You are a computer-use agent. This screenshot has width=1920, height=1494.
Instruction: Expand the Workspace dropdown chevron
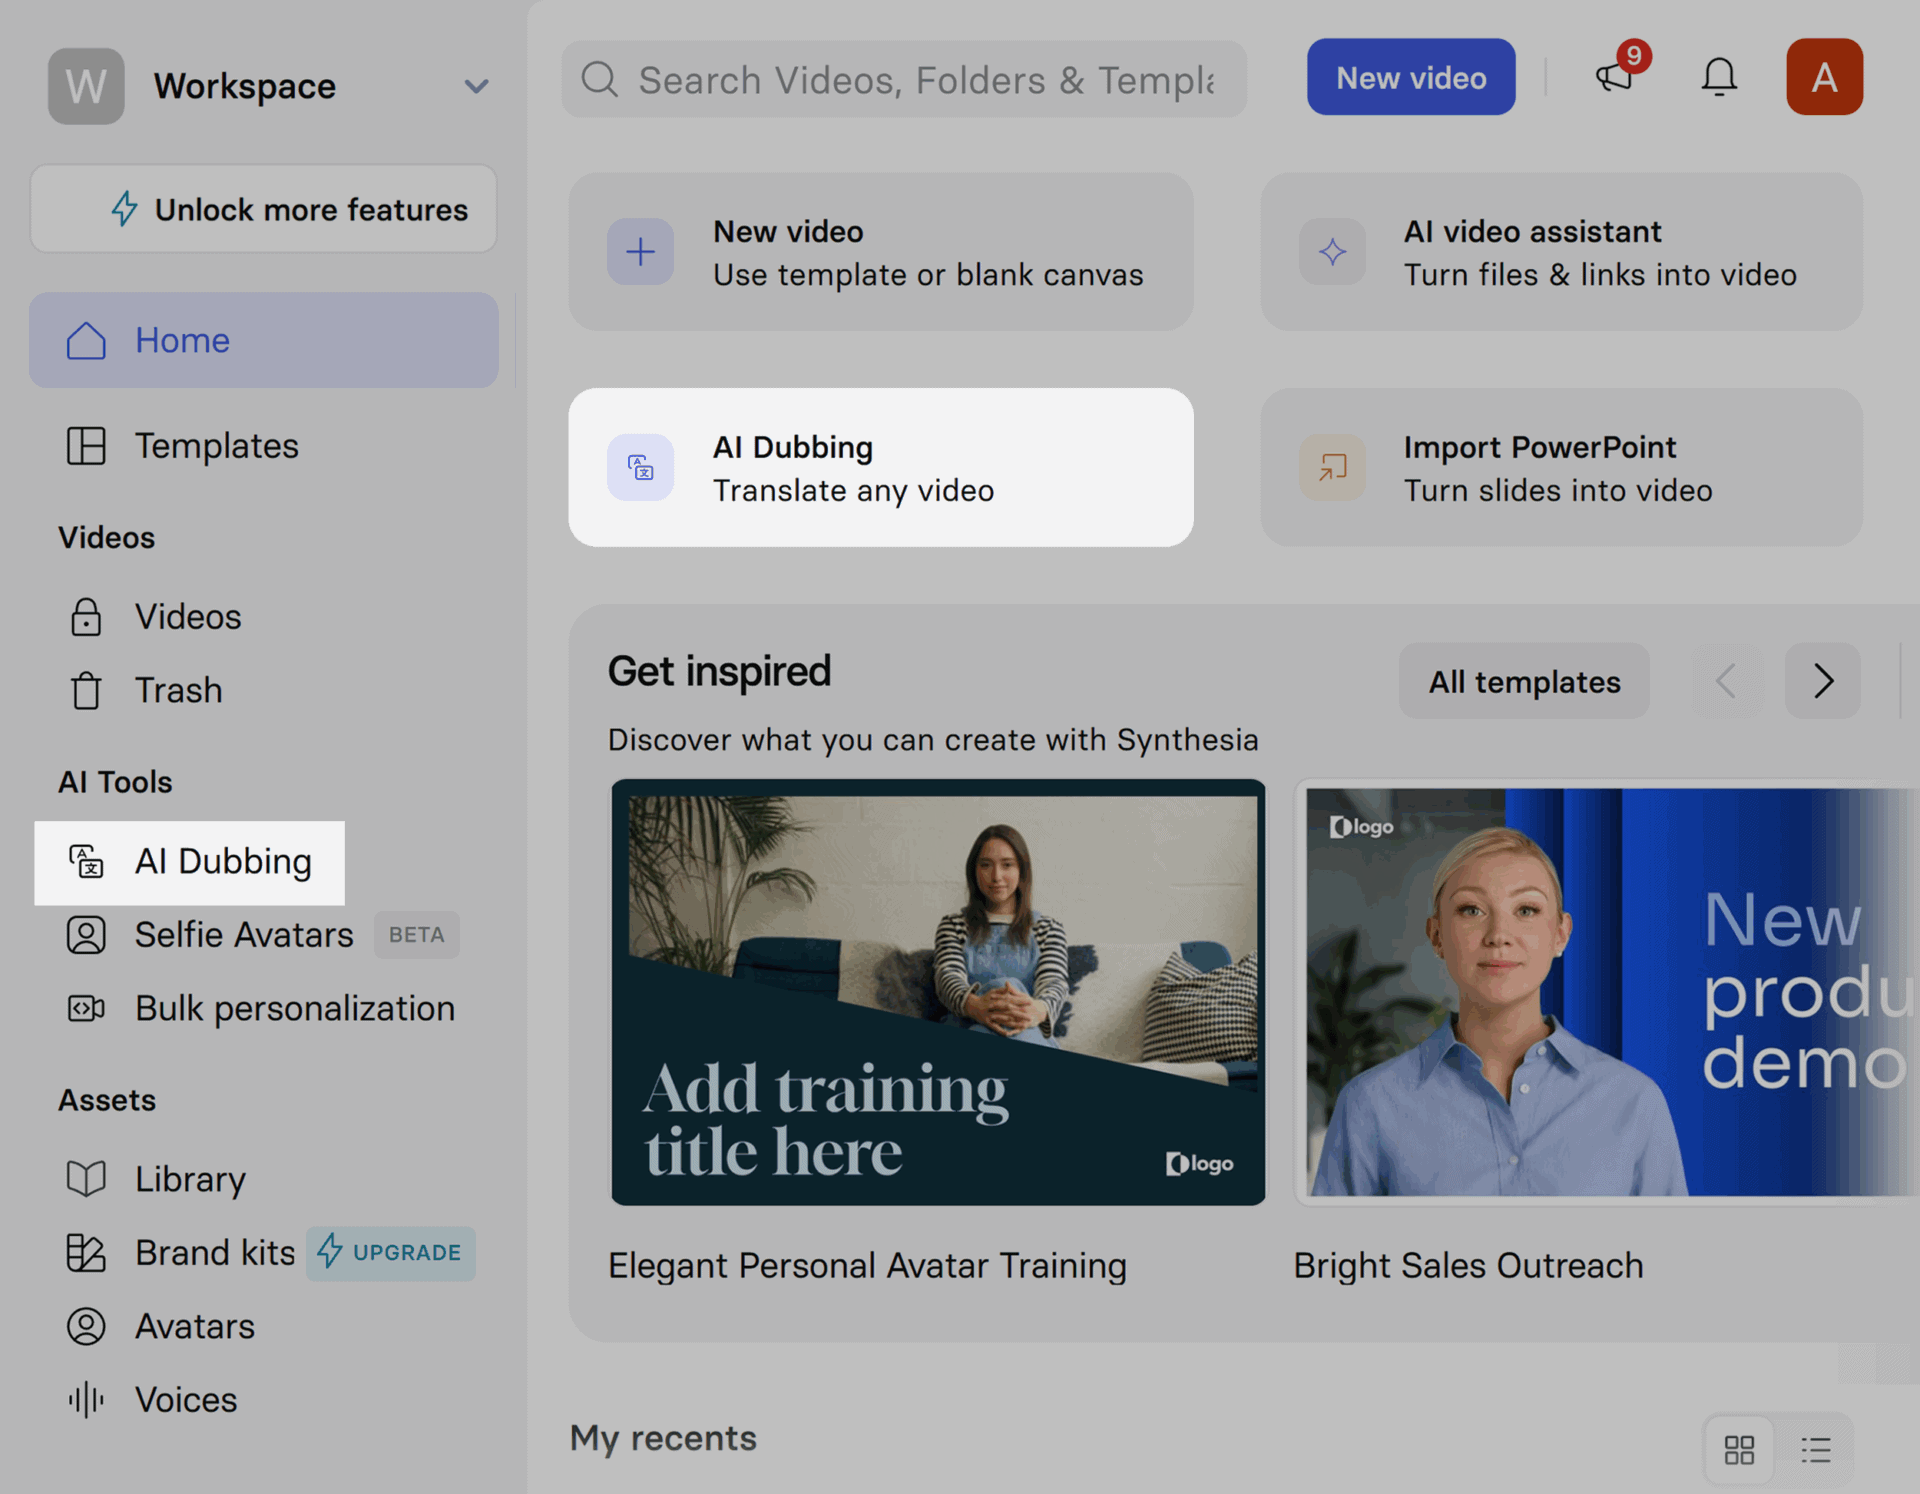point(476,86)
